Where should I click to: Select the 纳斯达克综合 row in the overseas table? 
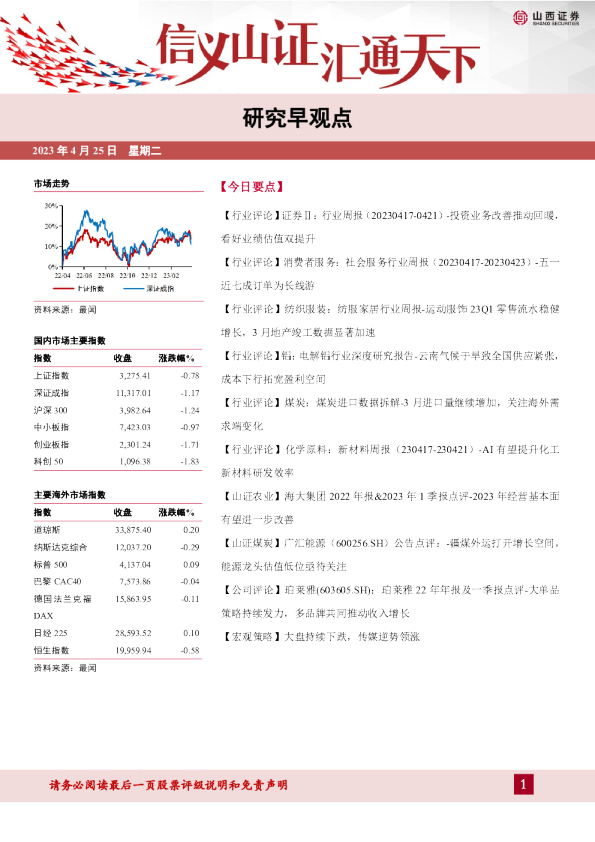click(x=117, y=547)
